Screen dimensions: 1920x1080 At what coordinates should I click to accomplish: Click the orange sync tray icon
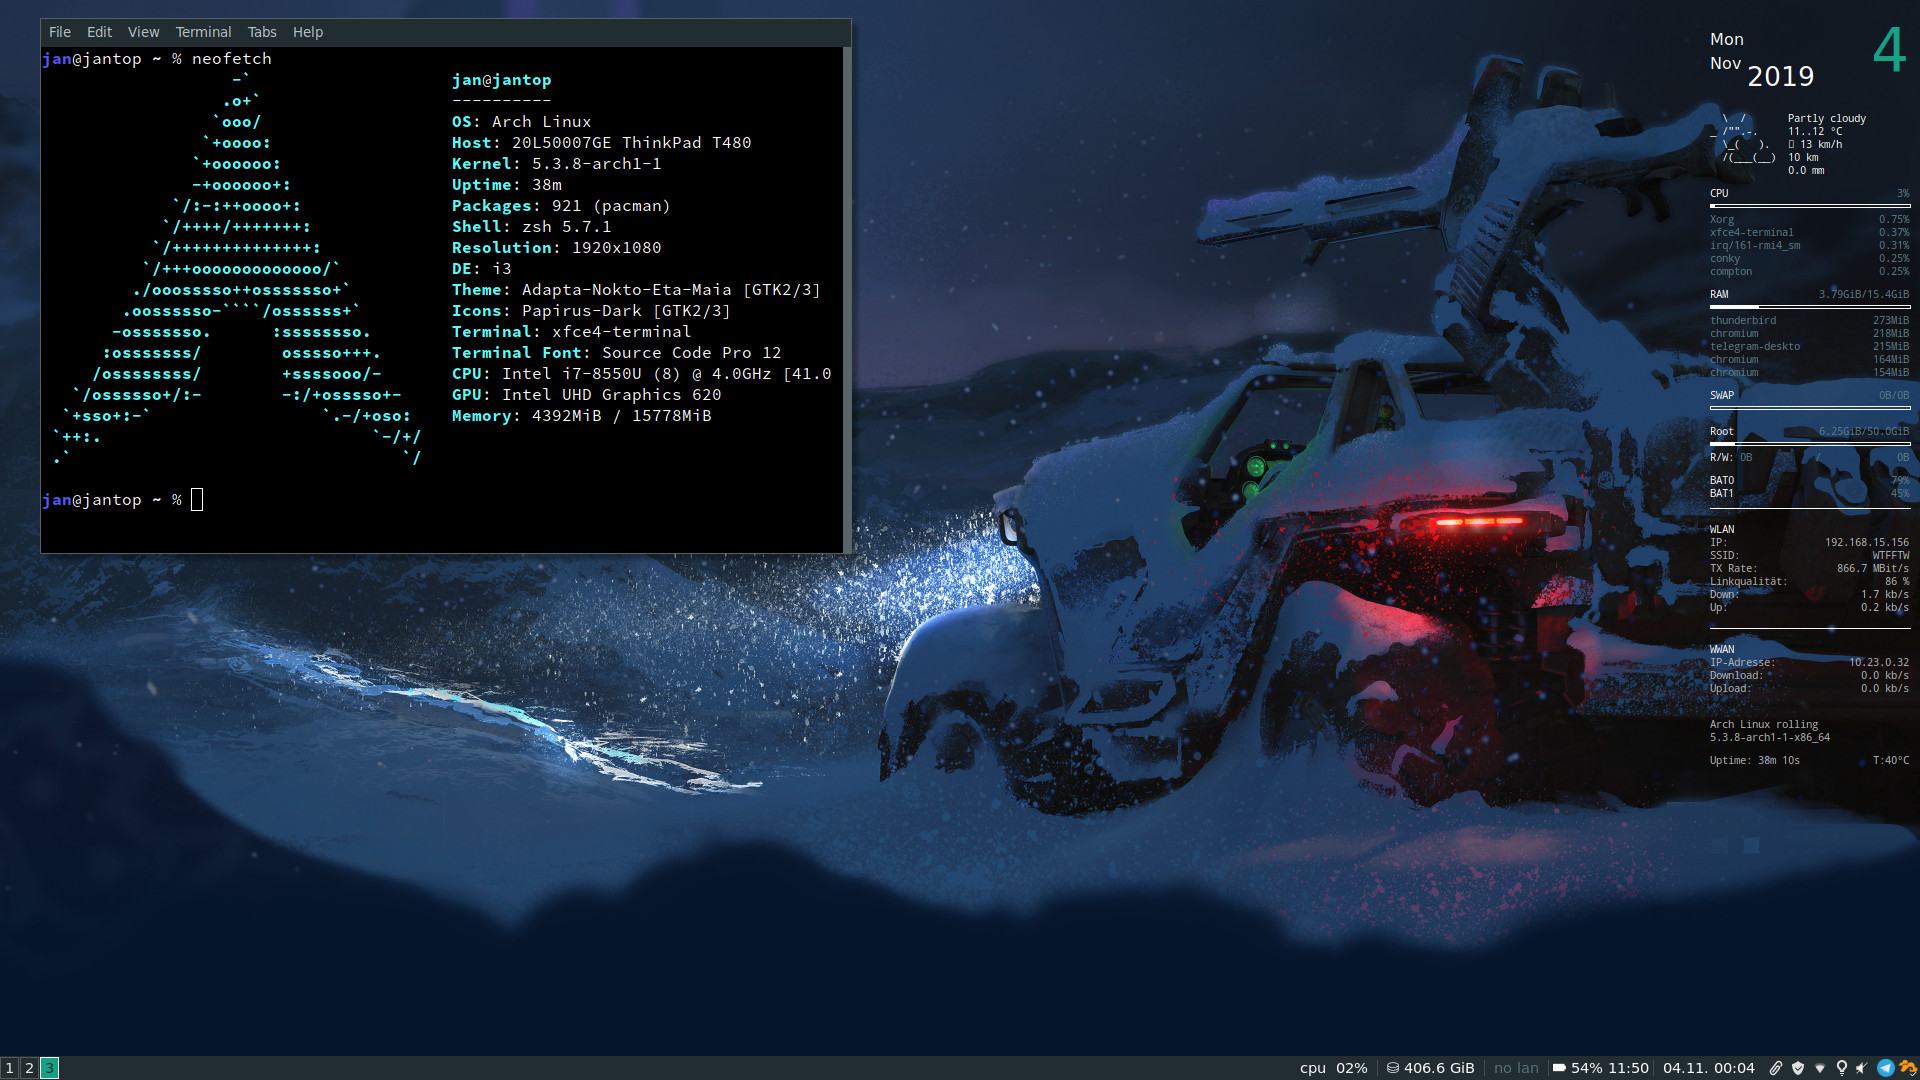[x=1908, y=1068]
